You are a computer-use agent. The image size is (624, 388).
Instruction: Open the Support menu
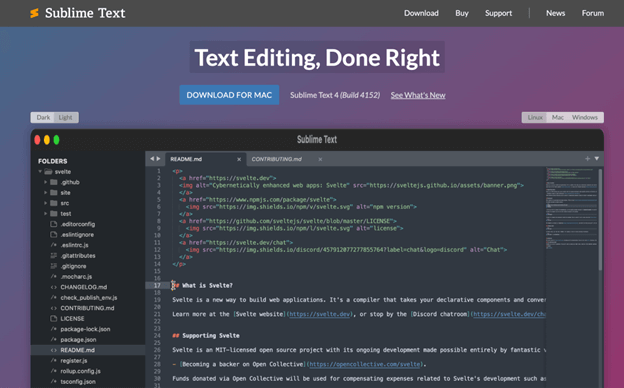coord(498,13)
